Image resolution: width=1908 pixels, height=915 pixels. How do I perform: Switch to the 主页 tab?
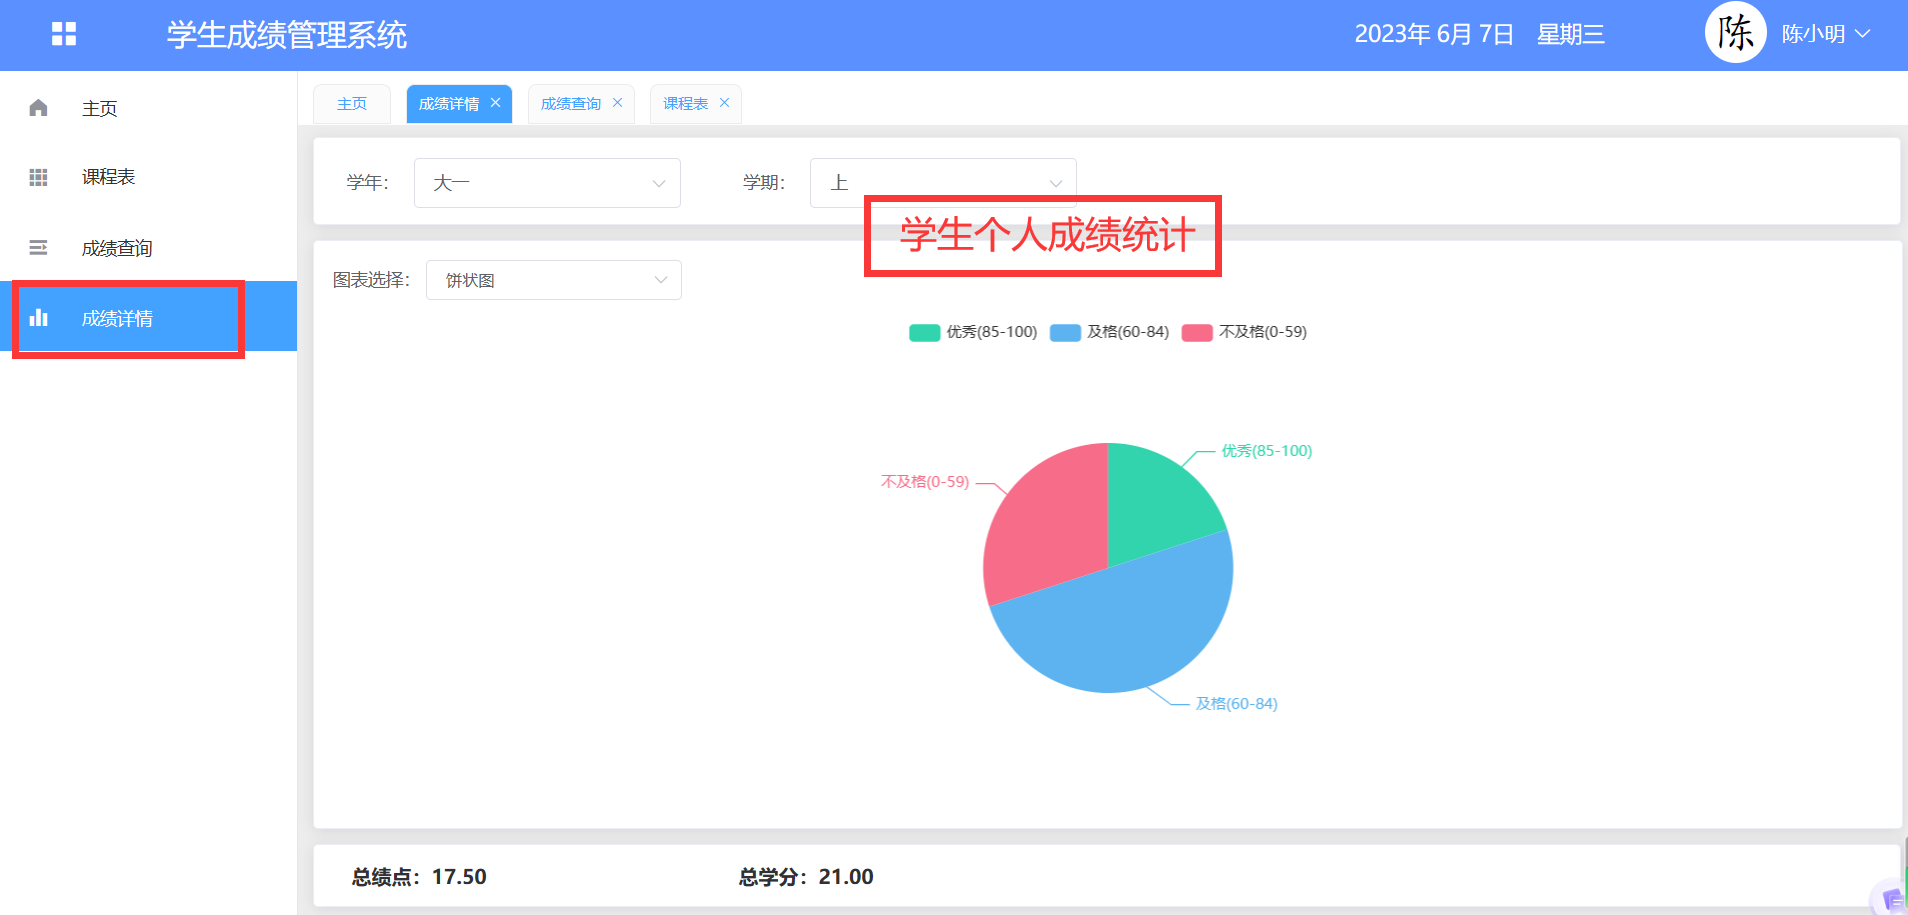[352, 104]
